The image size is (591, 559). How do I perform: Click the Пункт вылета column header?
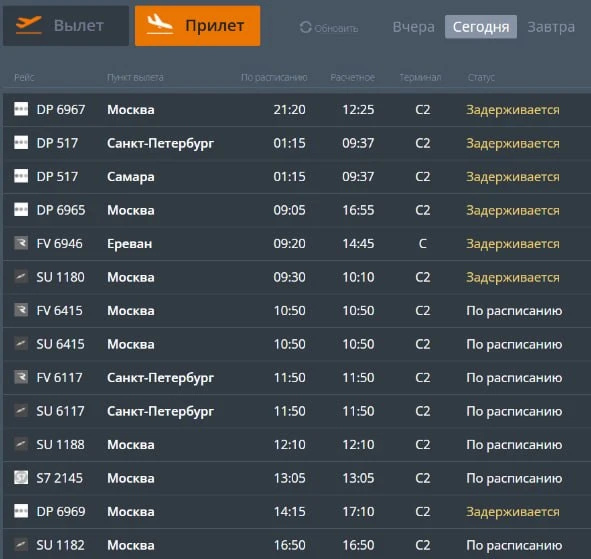[135, 77]
